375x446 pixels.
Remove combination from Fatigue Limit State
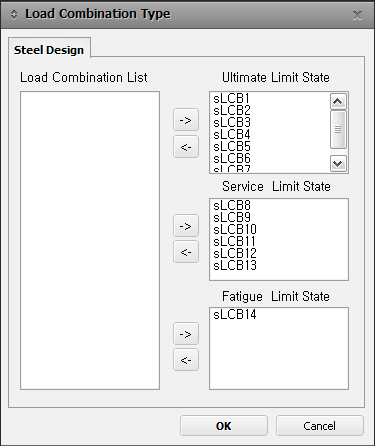tap(186, 360)
